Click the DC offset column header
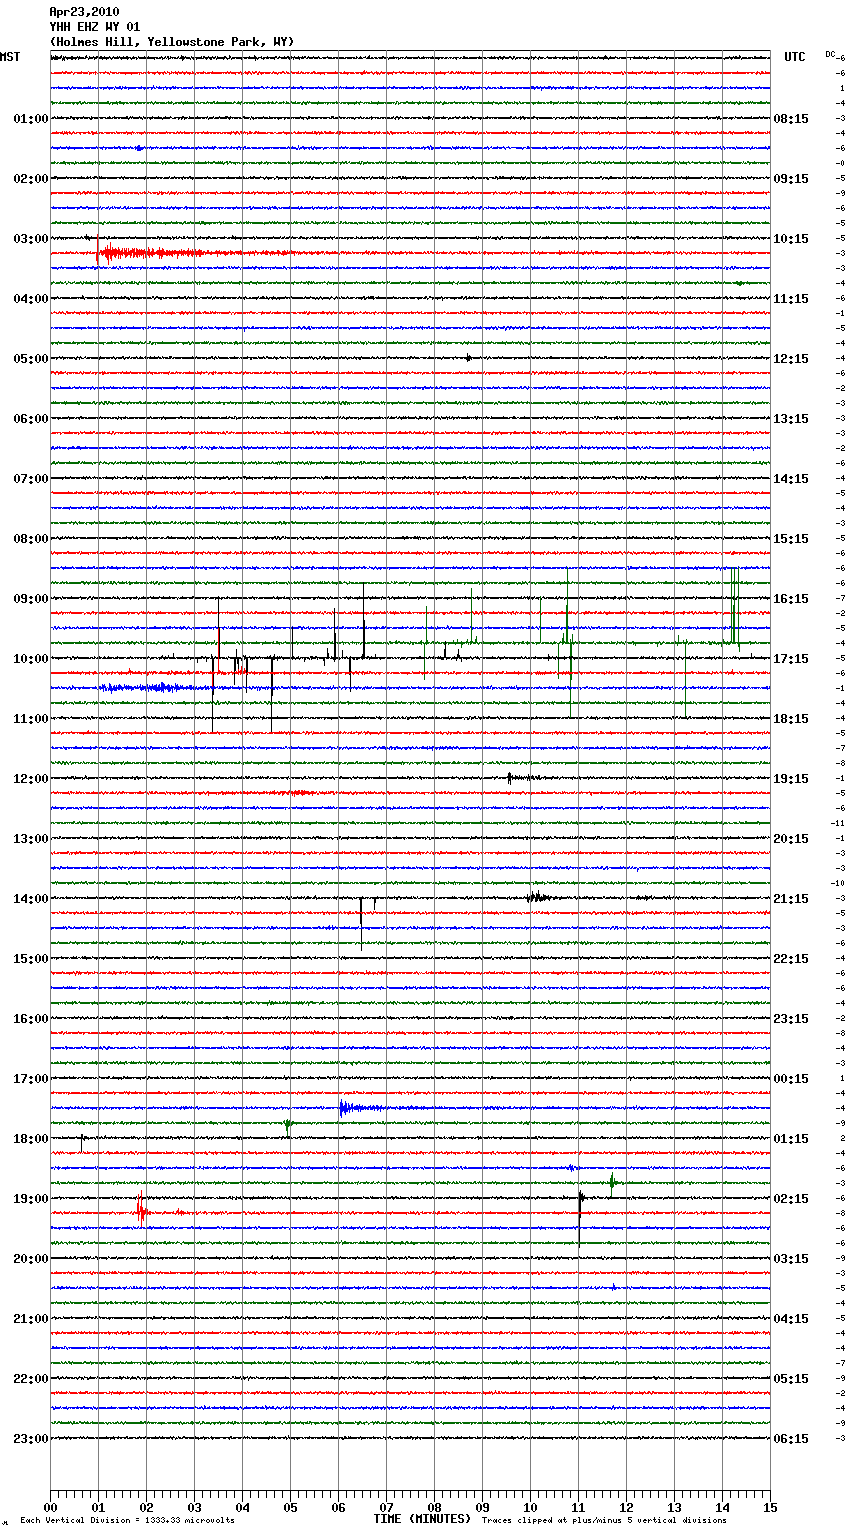Screen dimensions: 850x1534 coord(831,54)
